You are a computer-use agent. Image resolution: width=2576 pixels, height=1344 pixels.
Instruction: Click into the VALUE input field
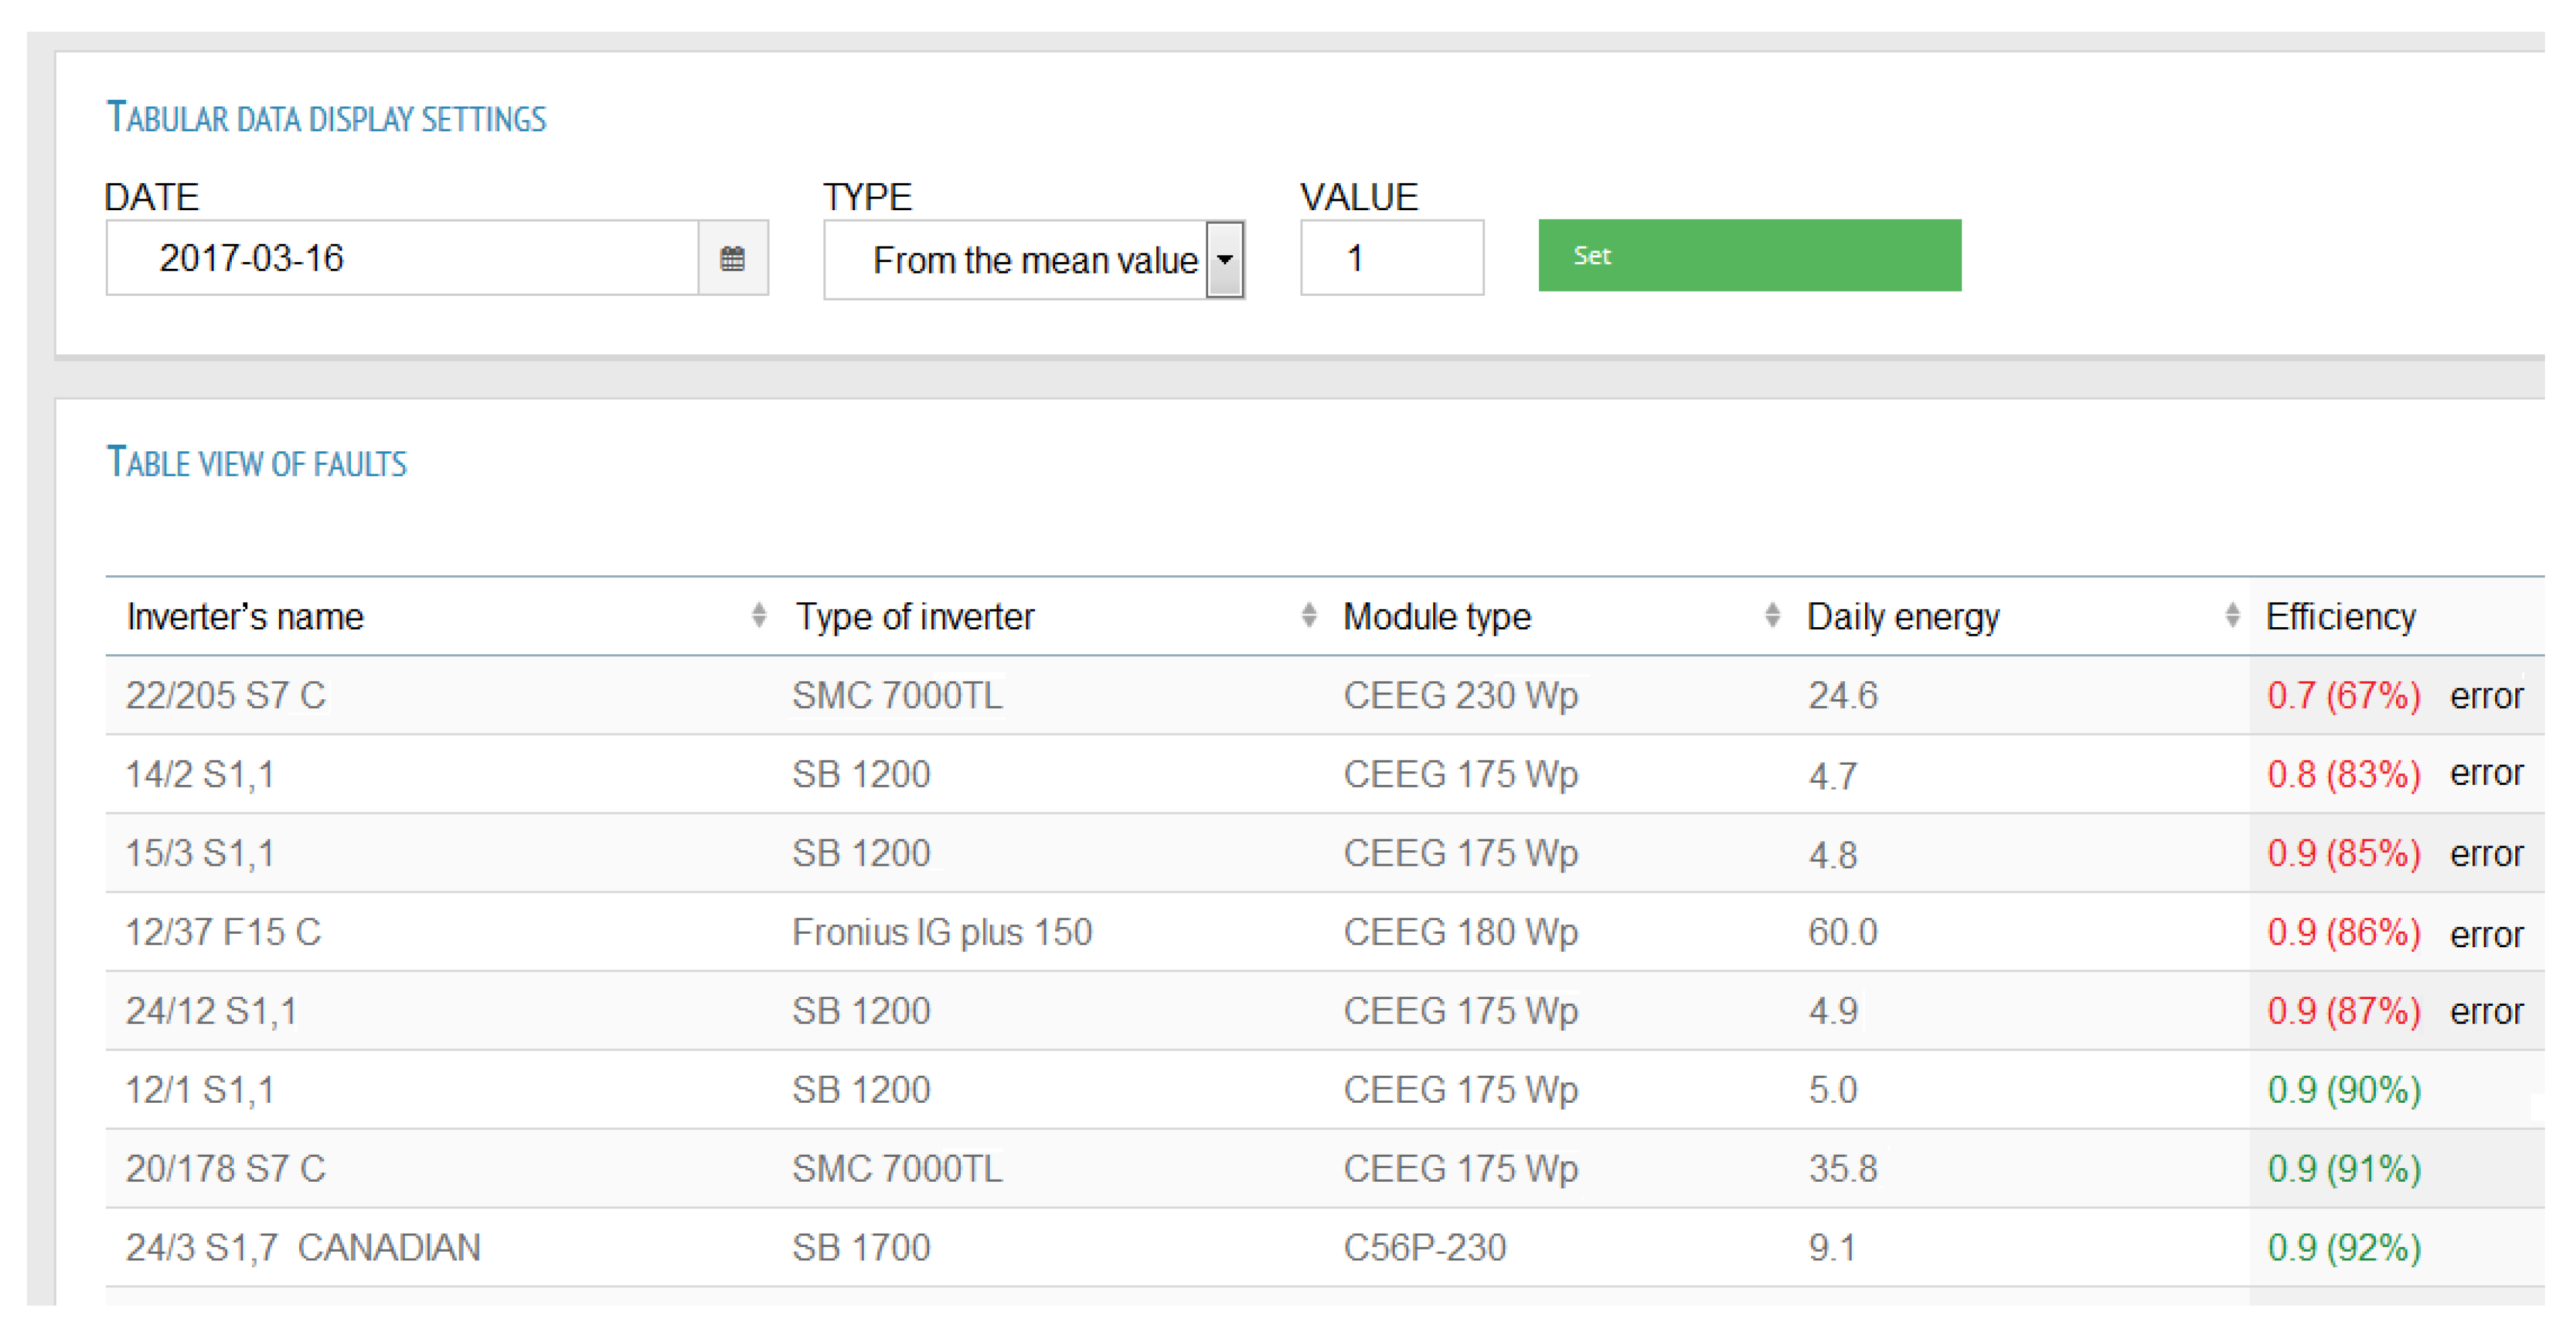tap(1390, 259)
